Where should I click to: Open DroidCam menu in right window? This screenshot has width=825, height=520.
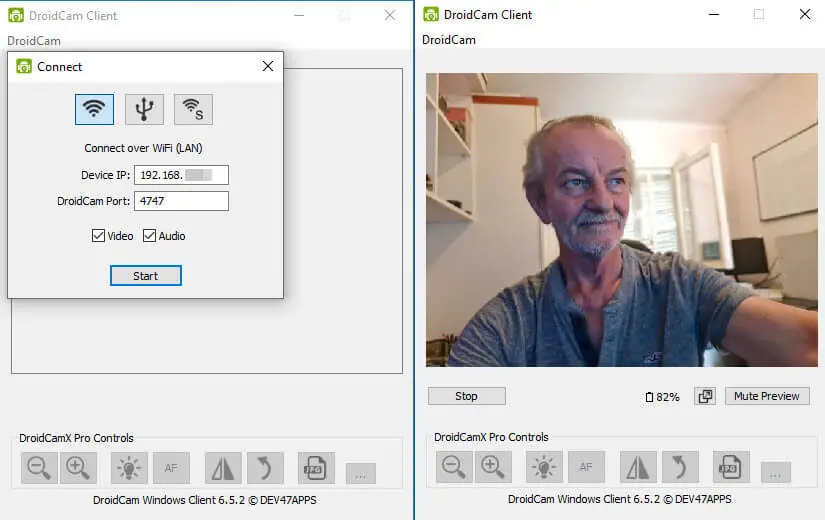pos(449,39)
